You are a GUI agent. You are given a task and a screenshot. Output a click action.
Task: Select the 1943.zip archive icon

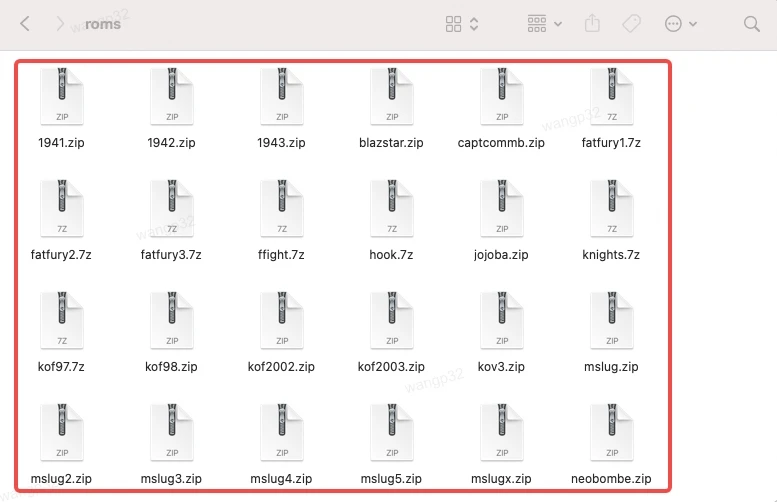(282, 96)
